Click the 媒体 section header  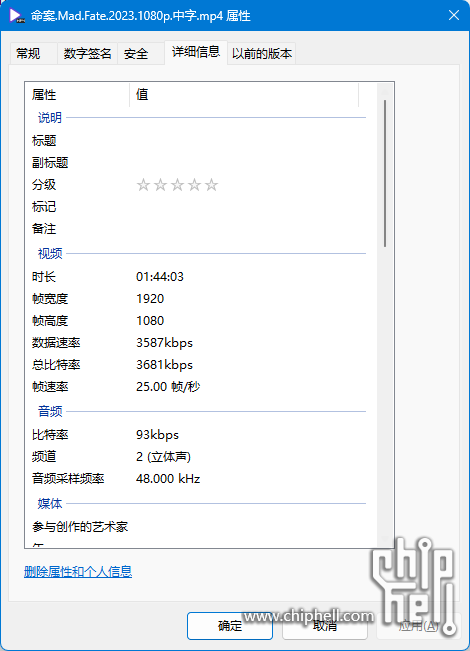tap(50, 504)
